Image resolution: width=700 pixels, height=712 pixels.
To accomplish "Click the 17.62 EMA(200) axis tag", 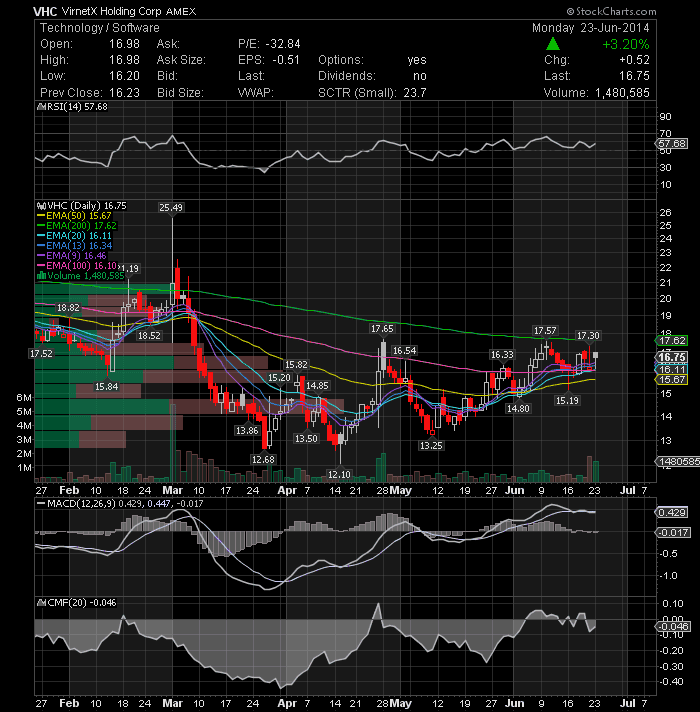I will 672,341.
